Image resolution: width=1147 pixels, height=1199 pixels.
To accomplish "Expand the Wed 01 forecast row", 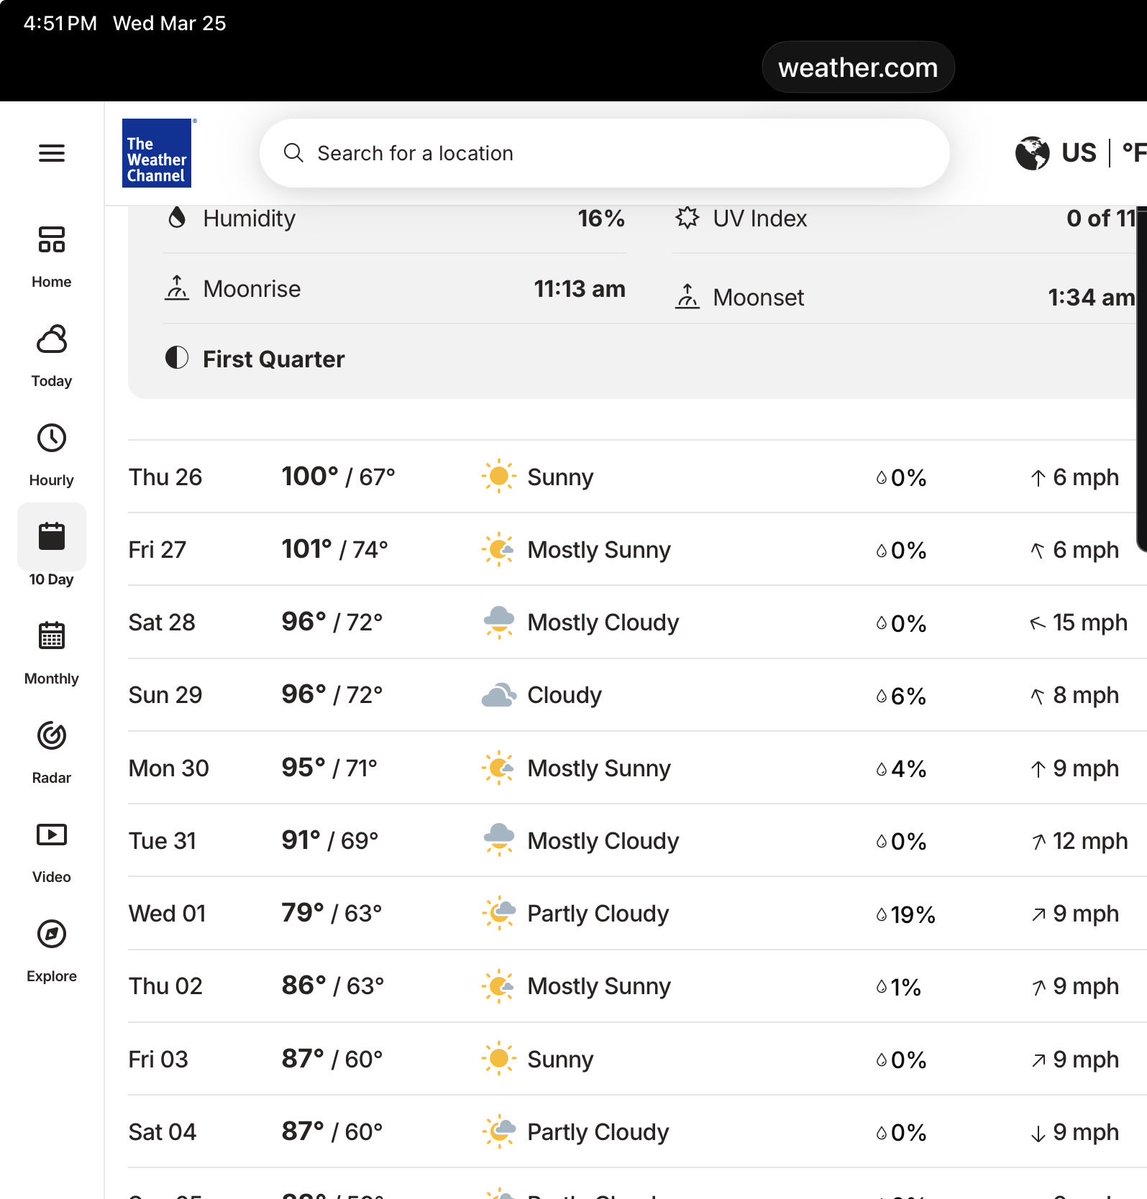I will tap(636, 913).
